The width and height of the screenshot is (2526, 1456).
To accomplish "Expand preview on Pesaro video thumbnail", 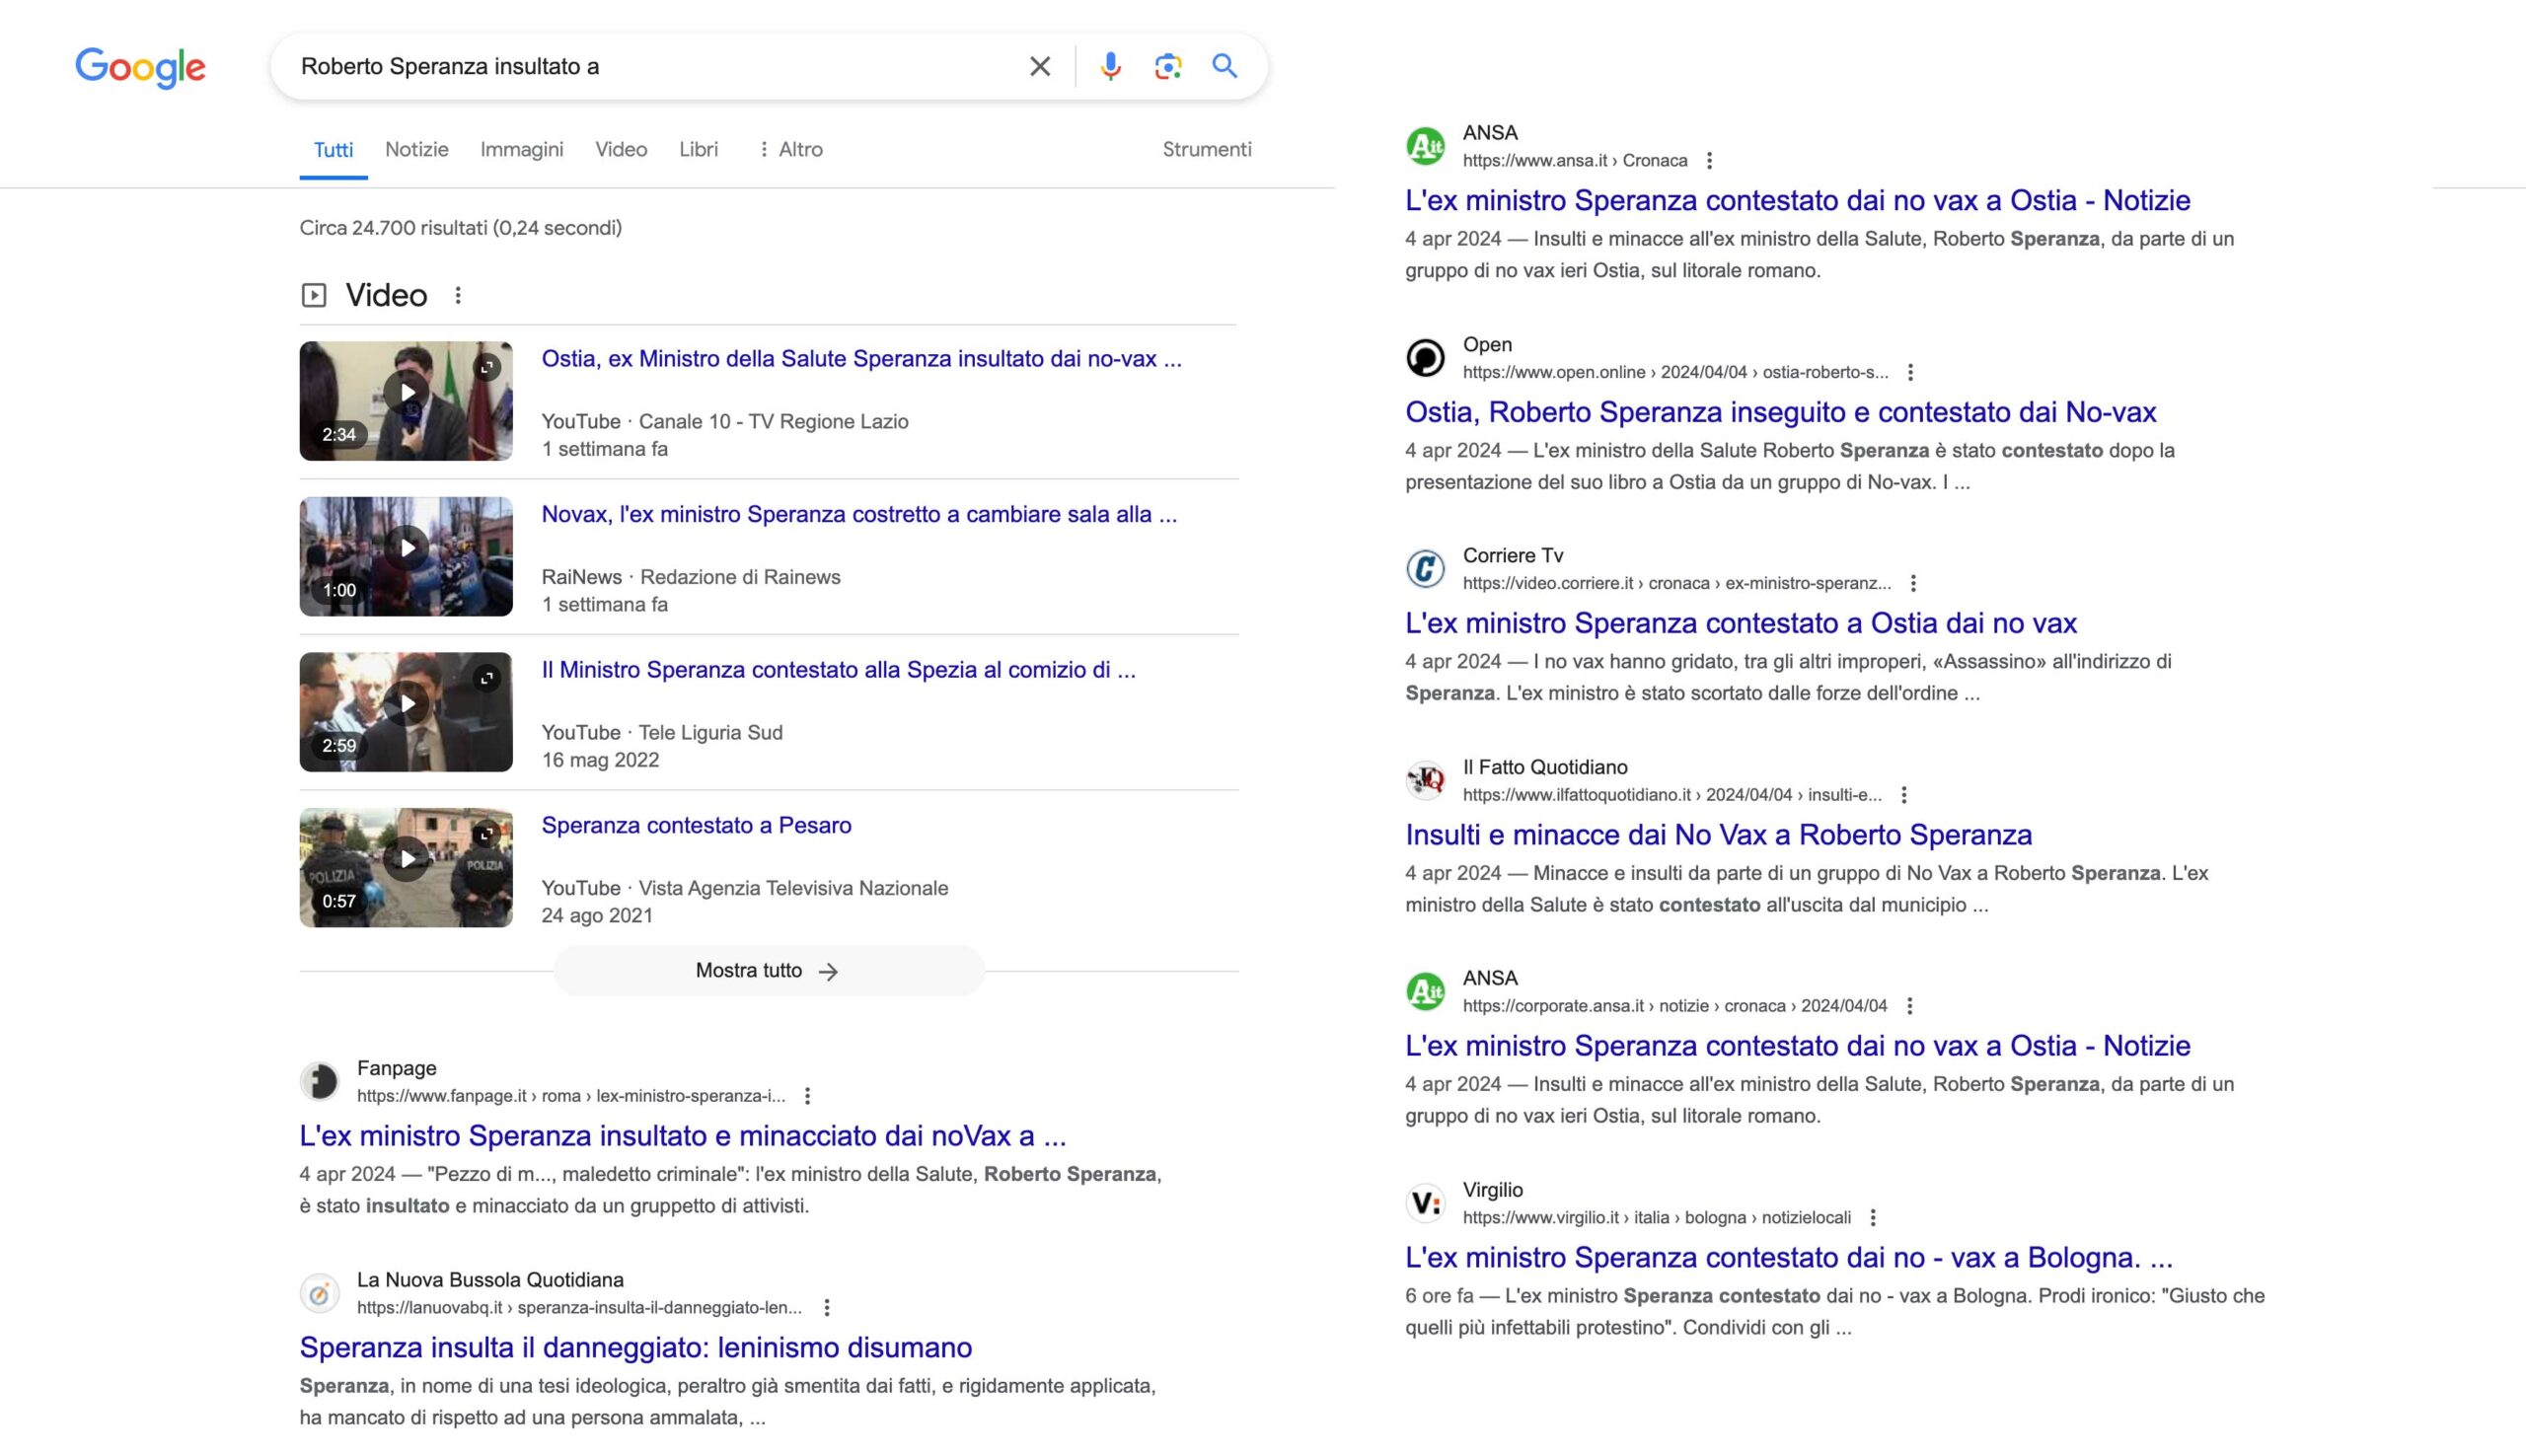I will tap(487, 834).
